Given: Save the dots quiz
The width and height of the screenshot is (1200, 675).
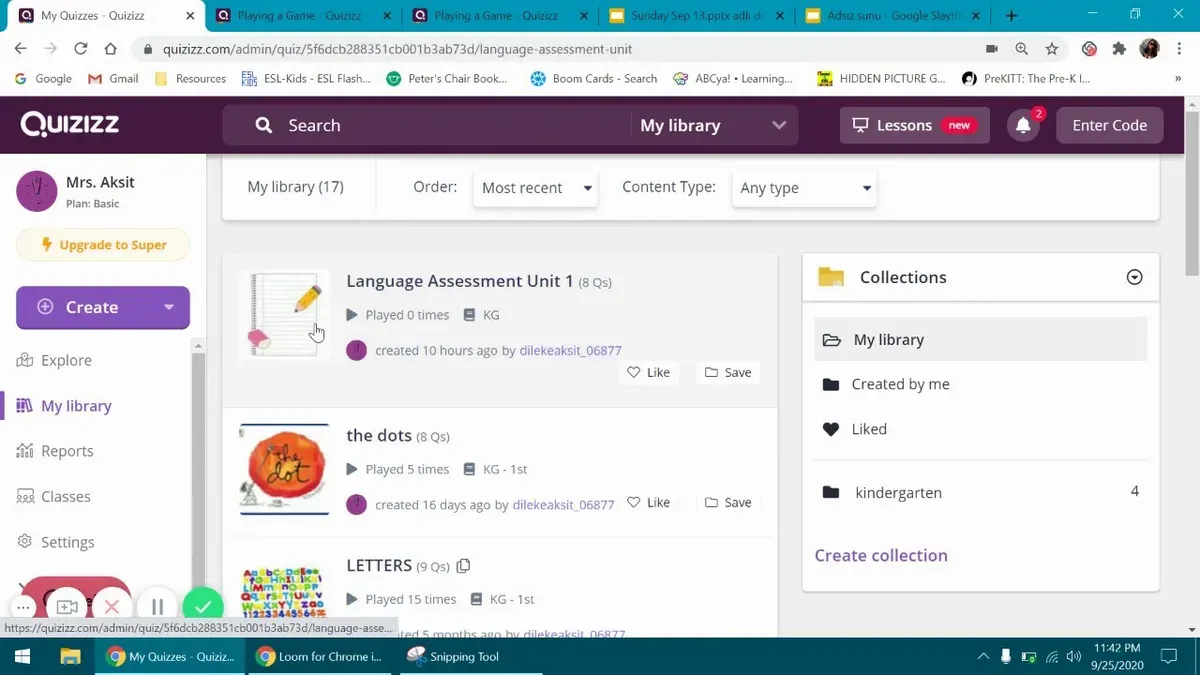Looking at the screenshot, I should point(728,503).
